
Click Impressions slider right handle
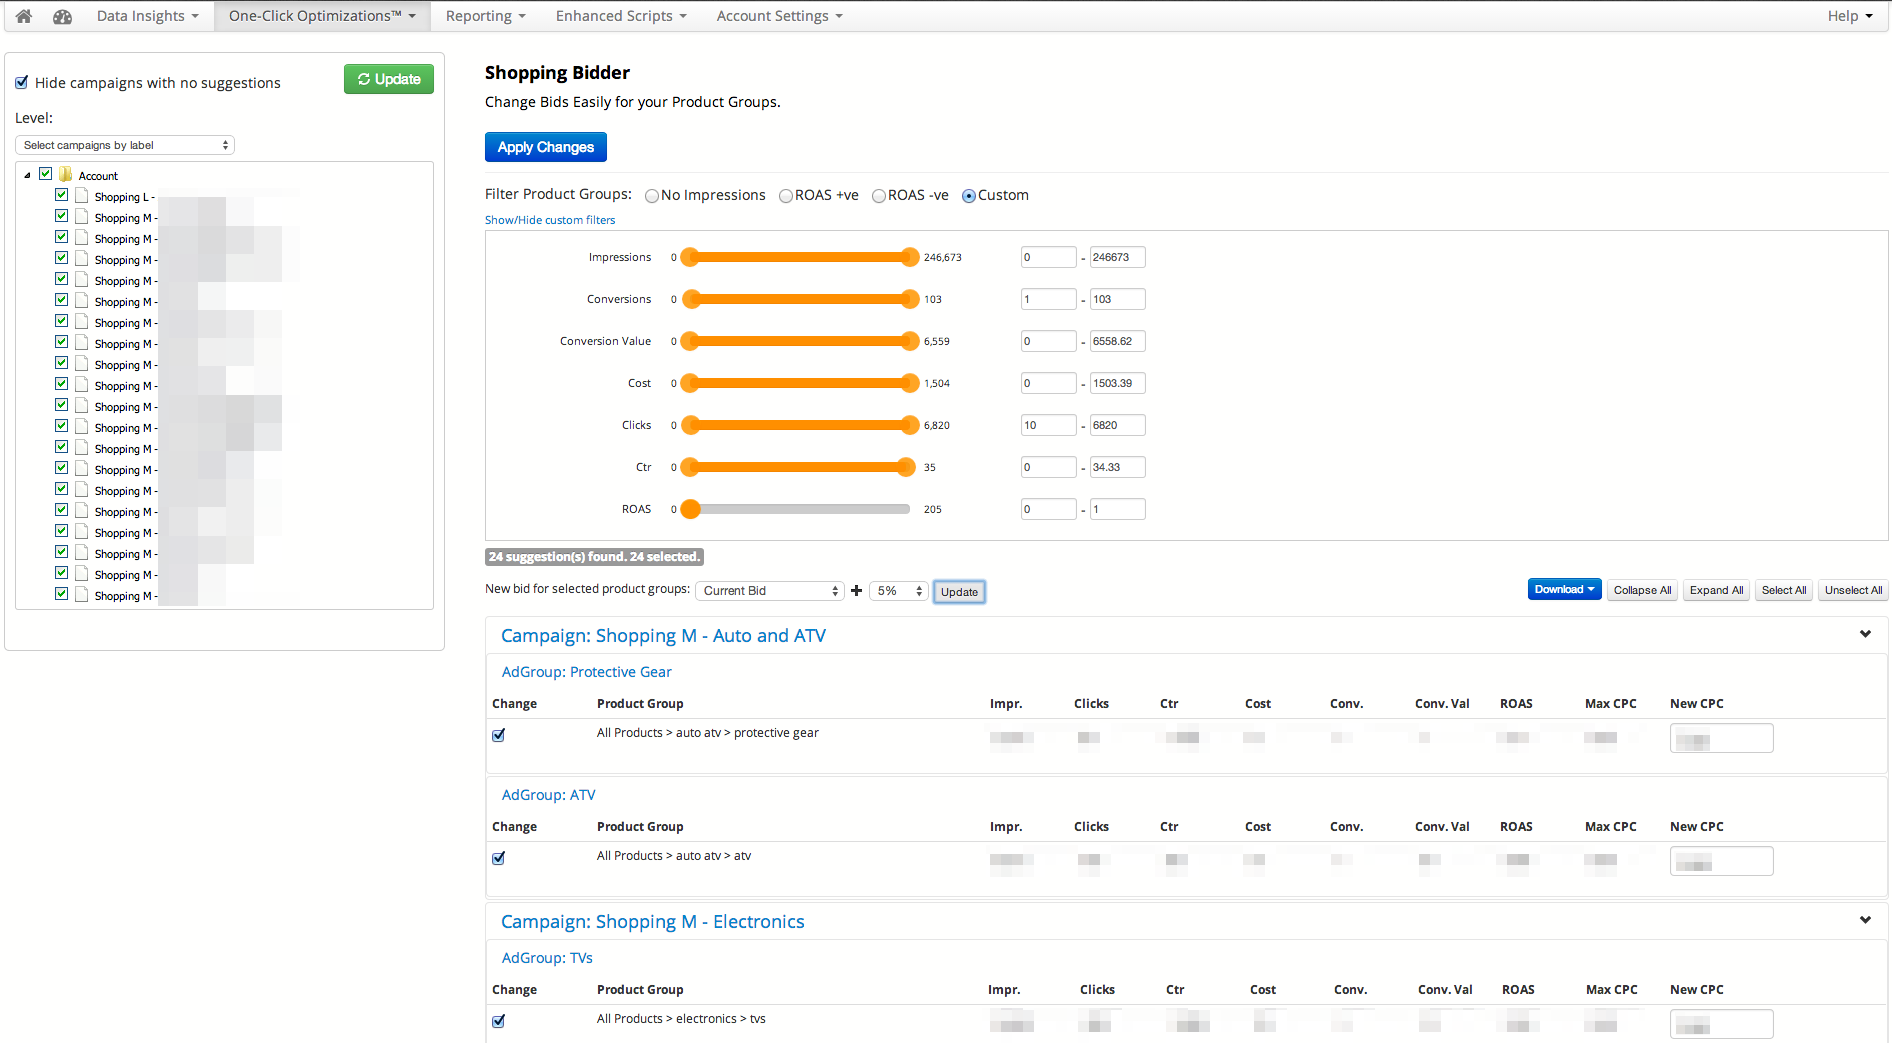[x=909, y=257]
